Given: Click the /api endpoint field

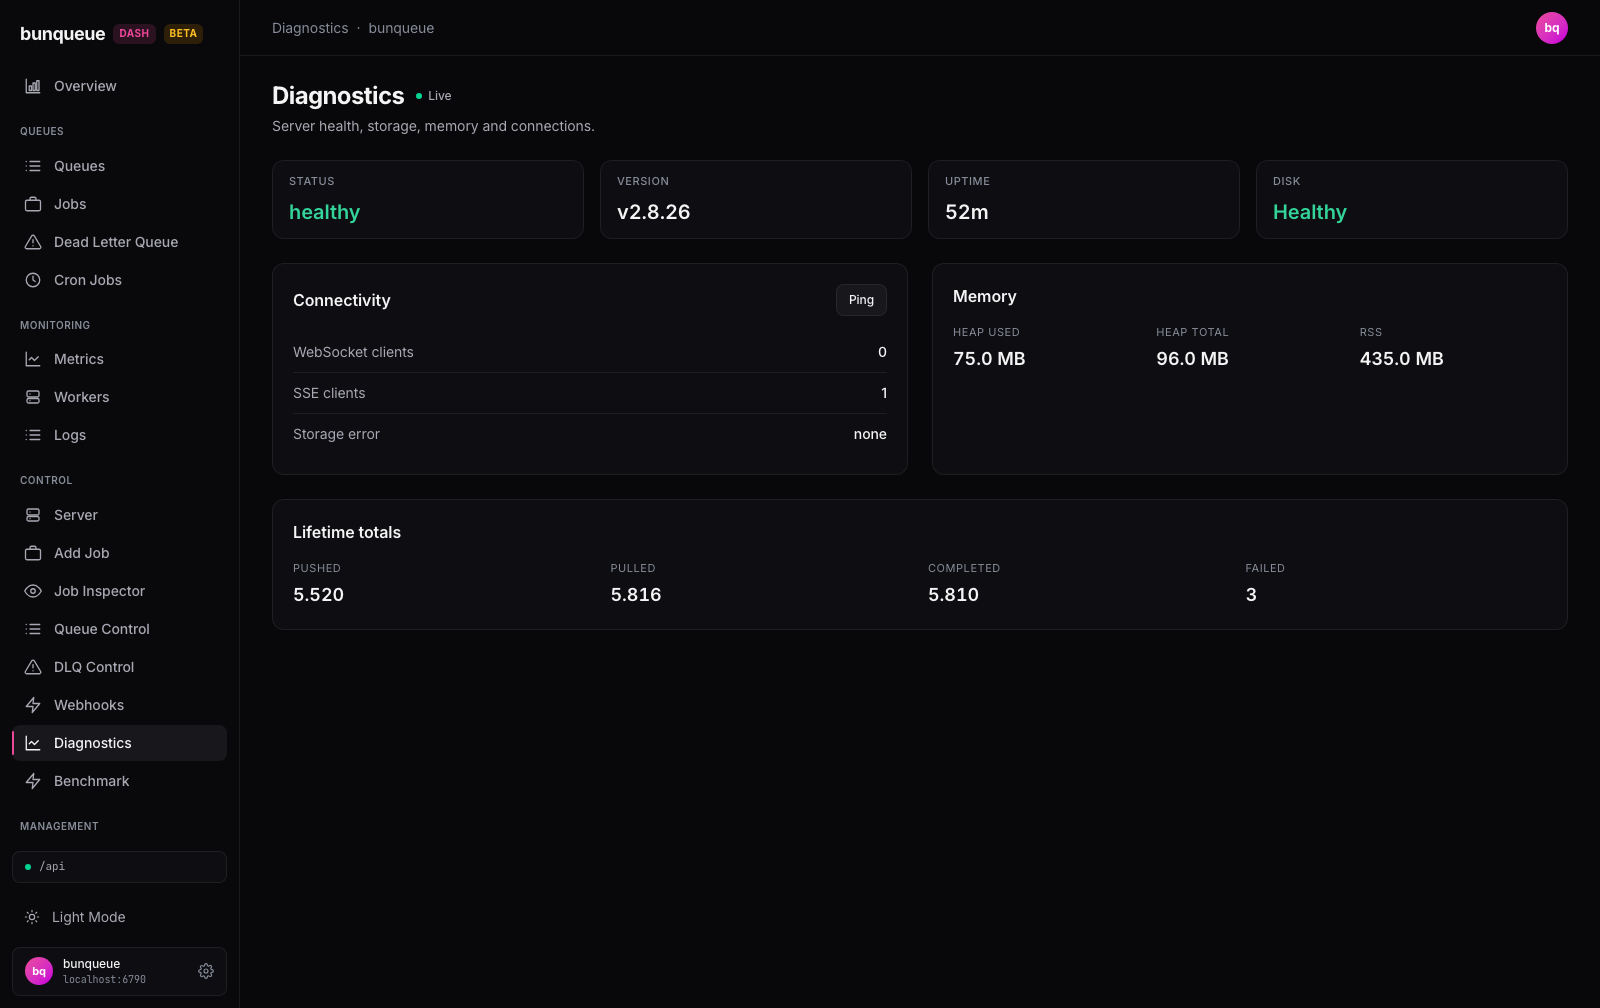Looking at the screenshot, I should 119,867.
